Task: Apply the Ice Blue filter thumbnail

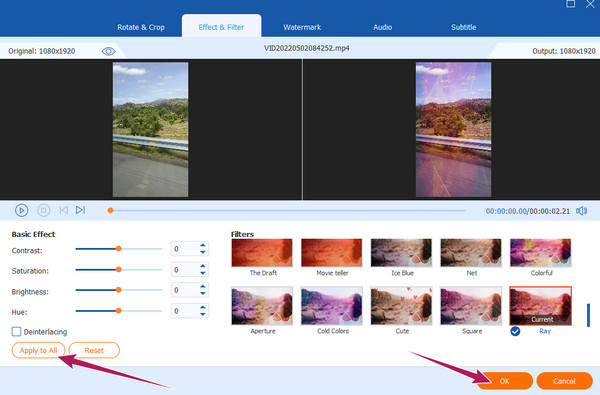Action: tap(401, 253)
